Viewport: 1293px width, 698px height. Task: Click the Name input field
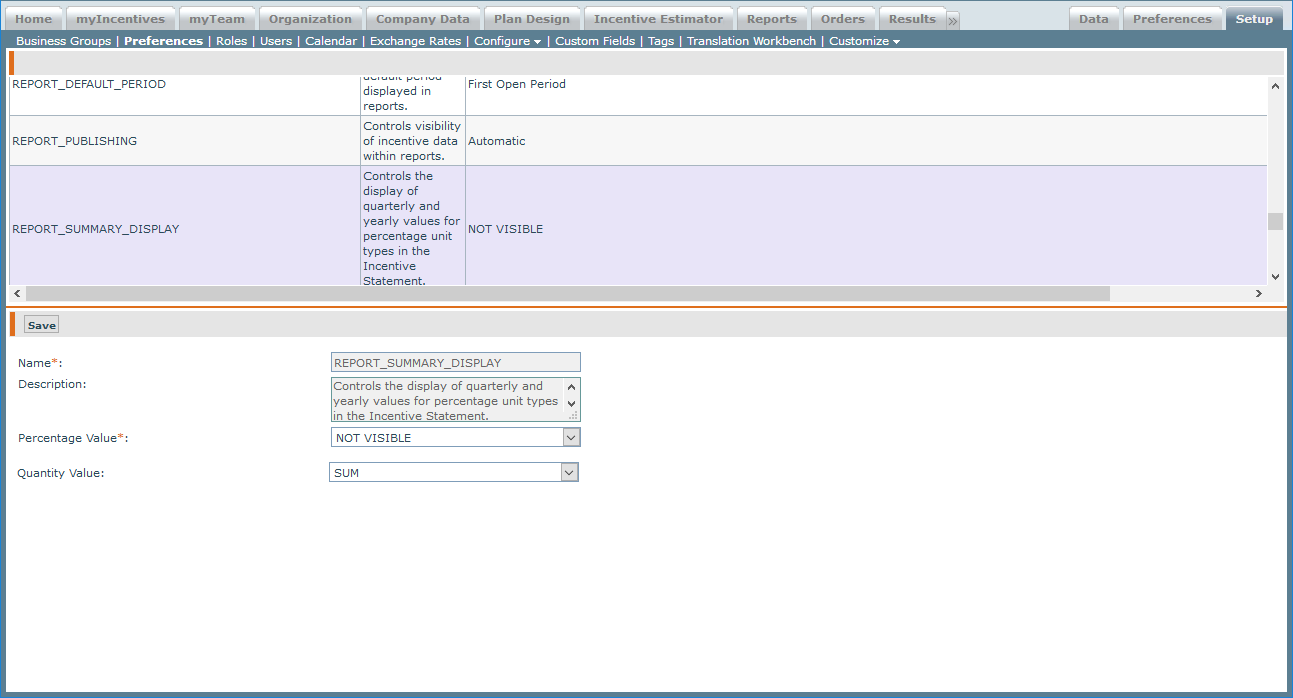point(455,363)
